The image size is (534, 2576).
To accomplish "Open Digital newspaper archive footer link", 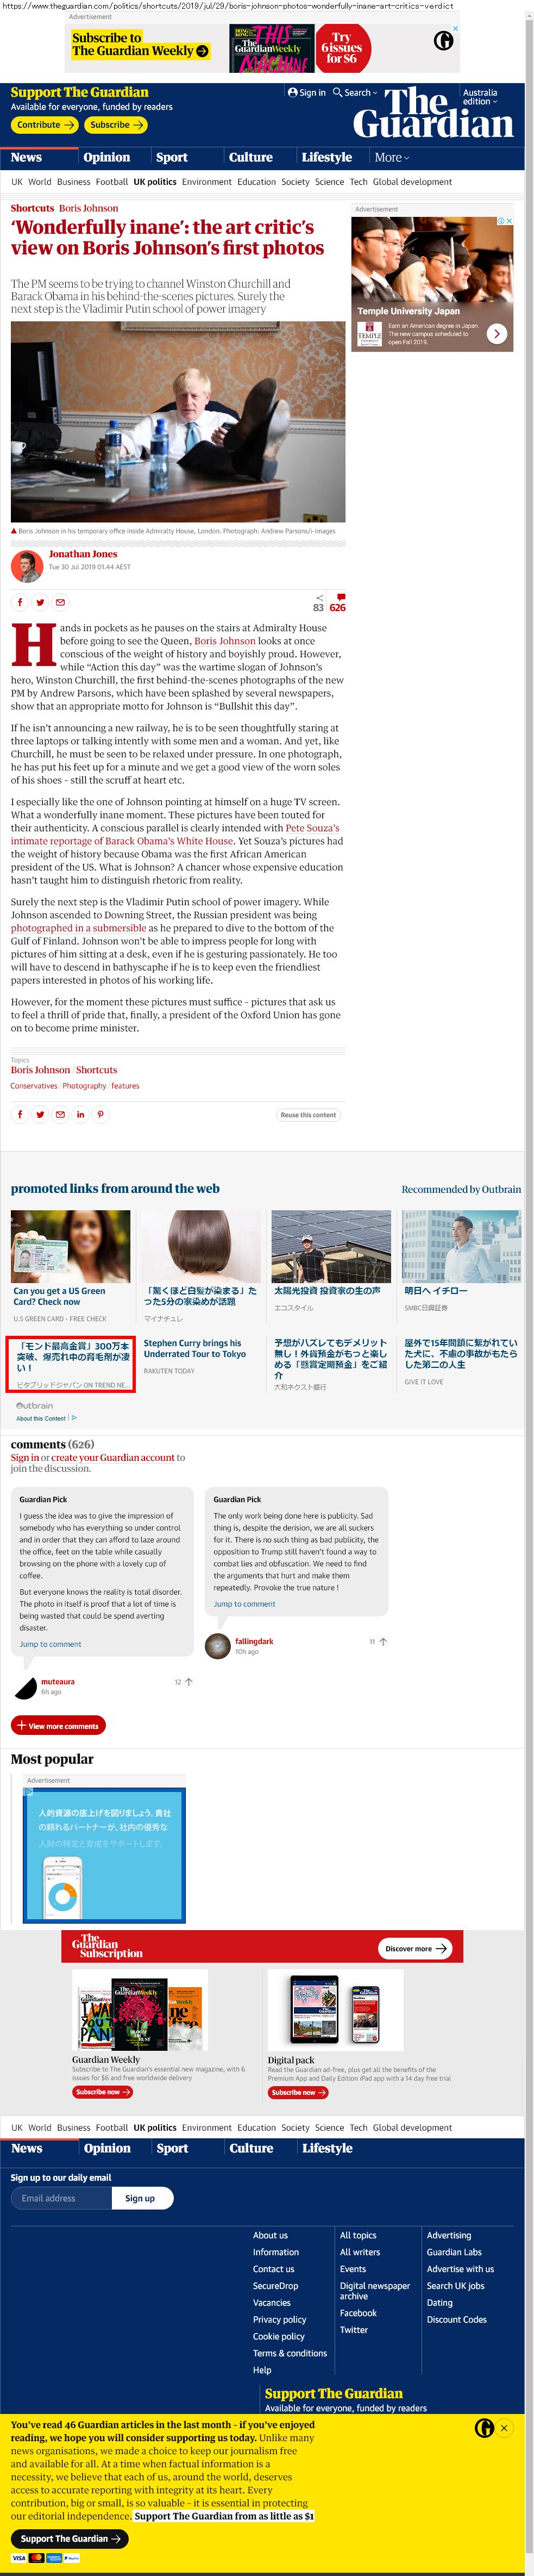I will tap(375, 2290).
